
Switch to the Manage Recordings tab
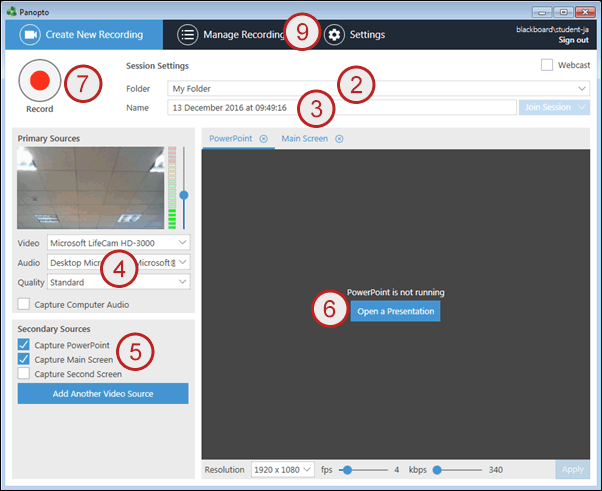pos(230,35)
